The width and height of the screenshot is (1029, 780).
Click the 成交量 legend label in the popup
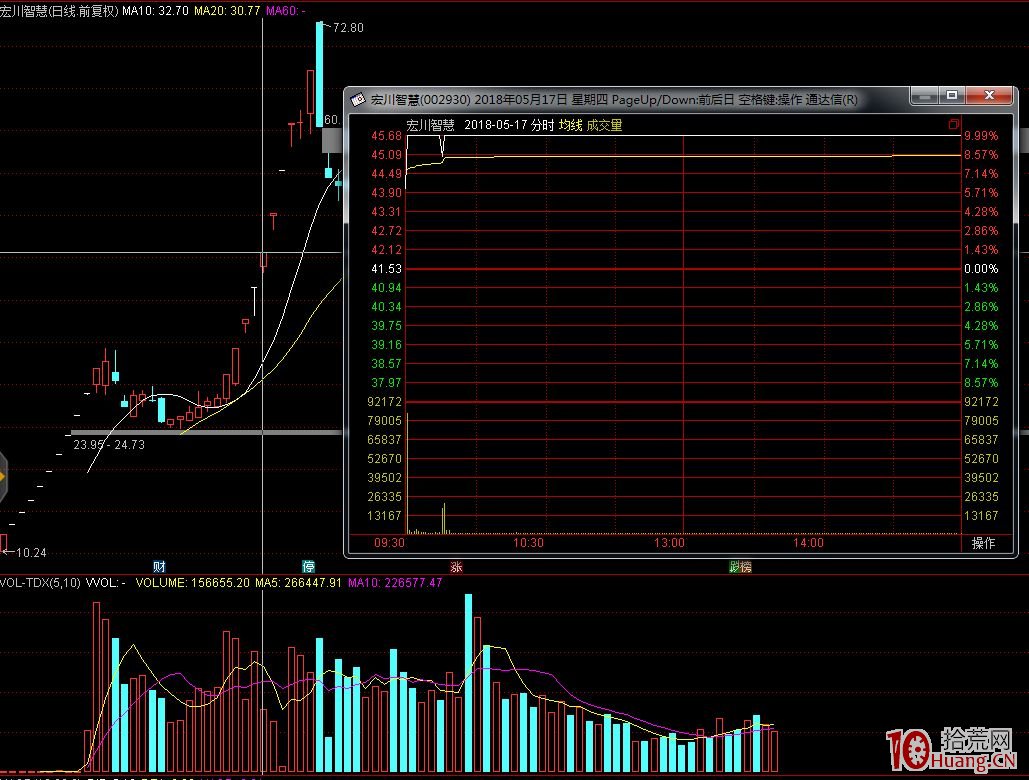point(604,125)
